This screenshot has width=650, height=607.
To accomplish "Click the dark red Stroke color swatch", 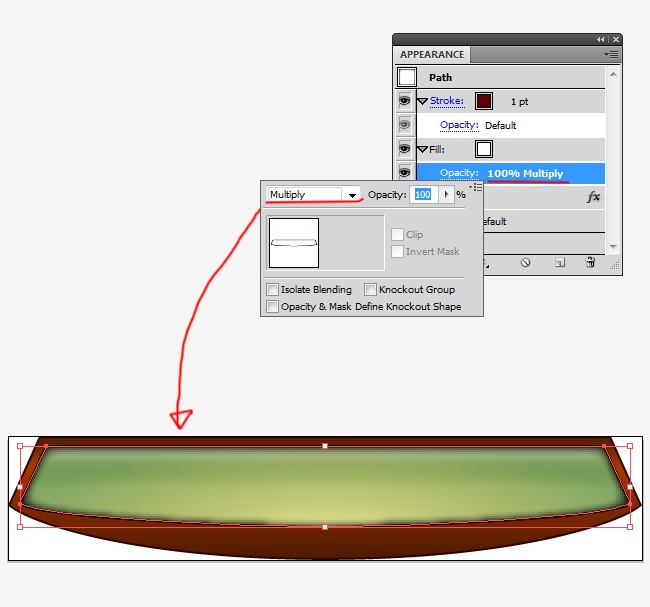I will tap(484, 101).
